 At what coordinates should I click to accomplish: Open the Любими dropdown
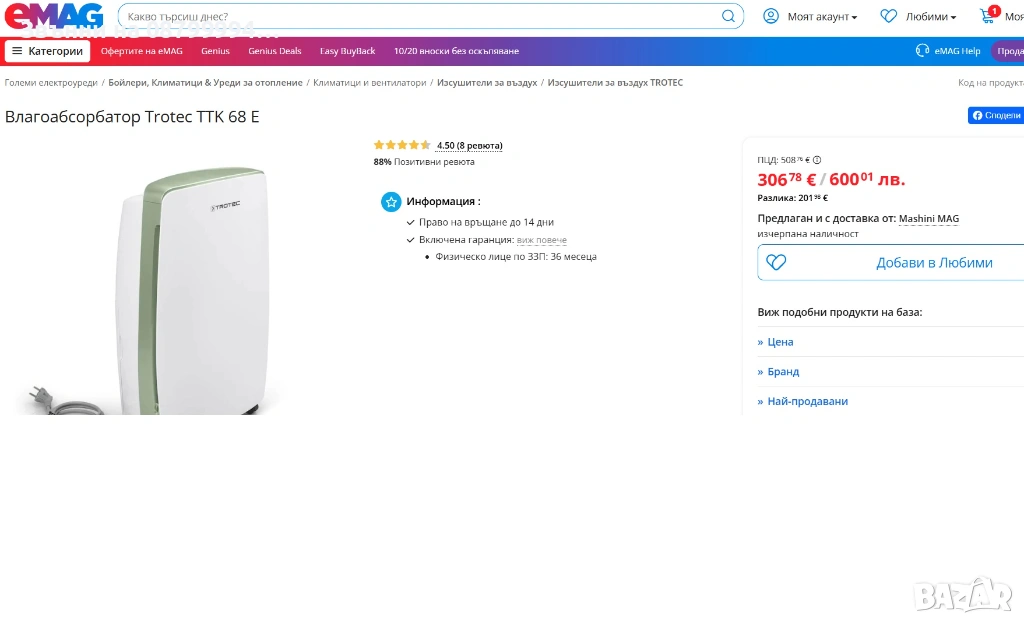(918, 16)
